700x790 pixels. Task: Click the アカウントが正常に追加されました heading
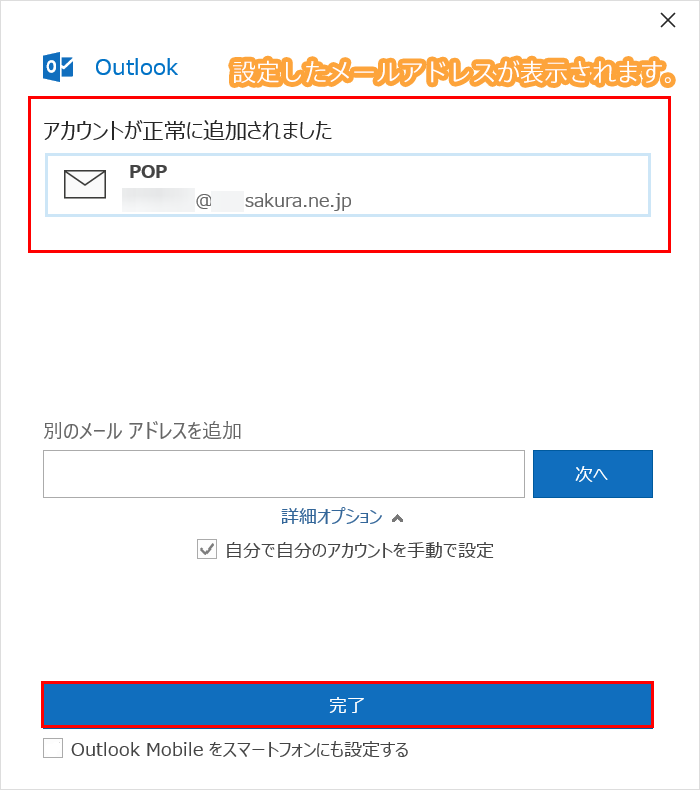(187, 130)
